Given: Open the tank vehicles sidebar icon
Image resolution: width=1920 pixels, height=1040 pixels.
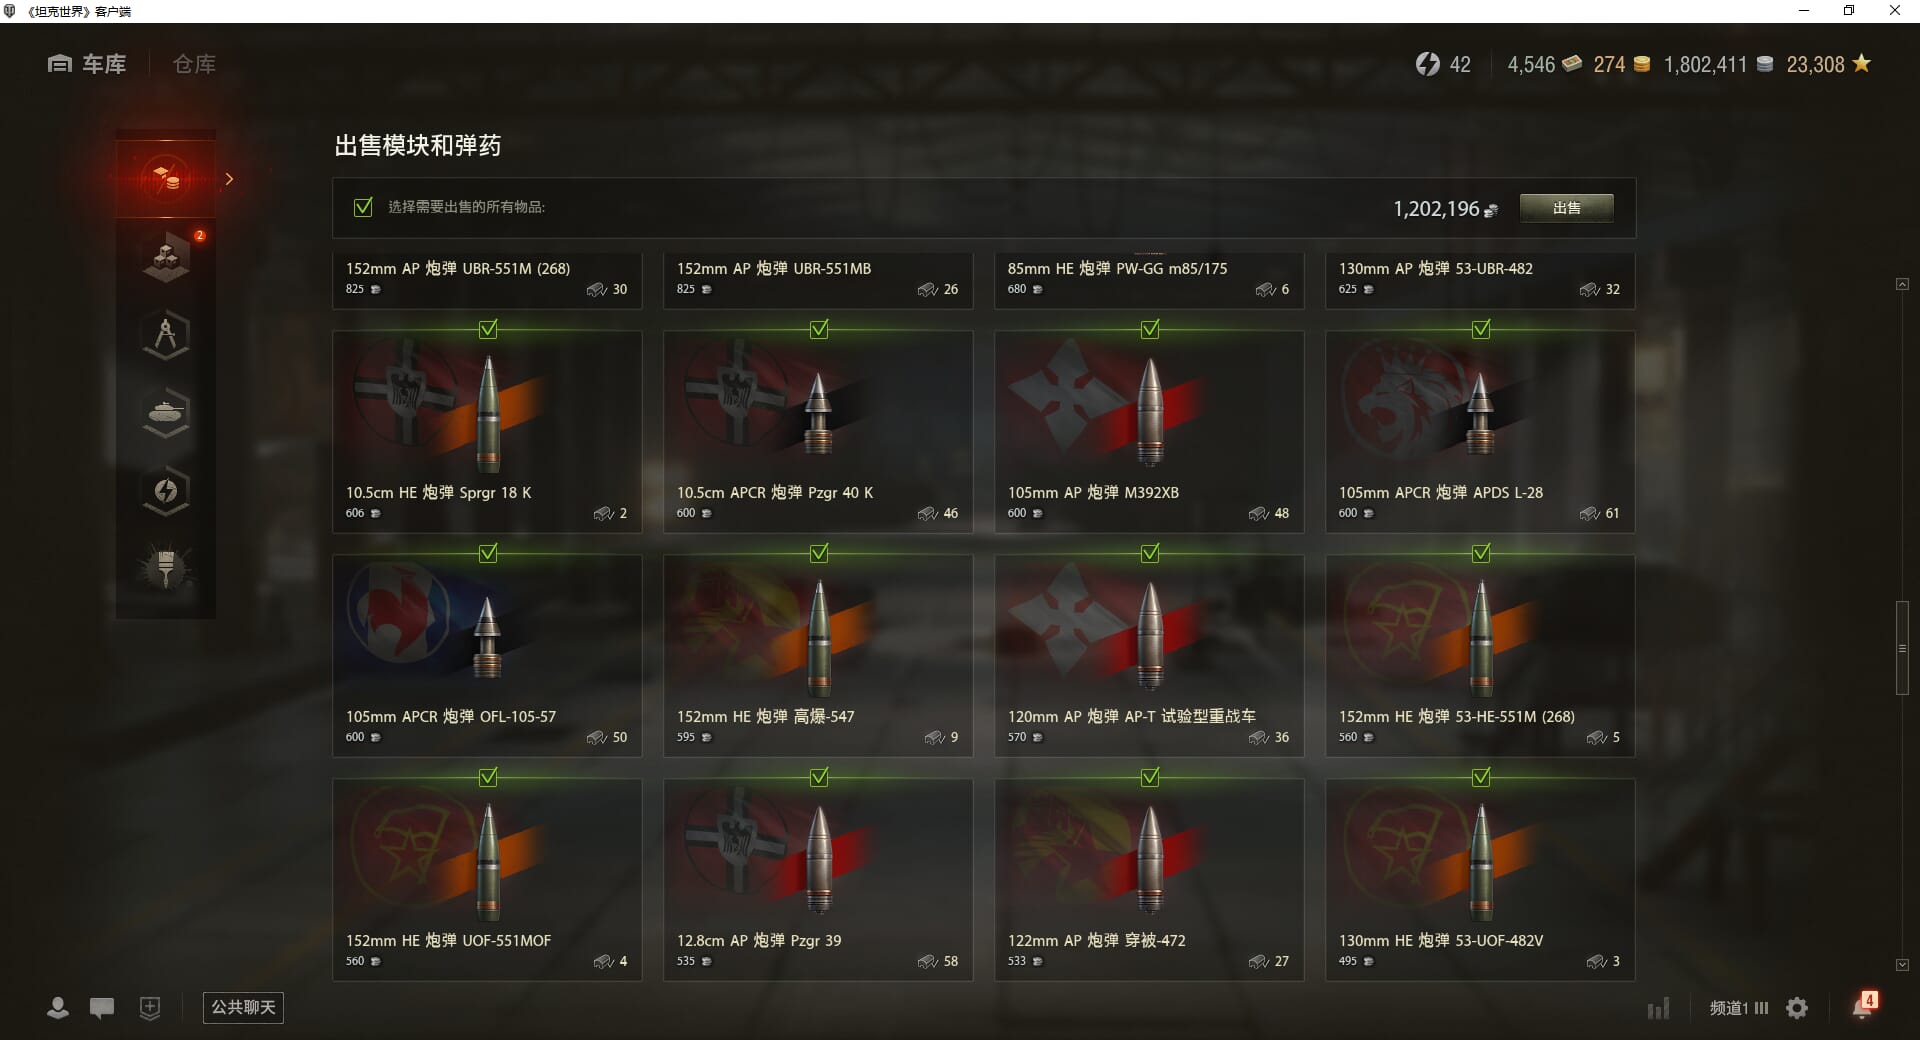Looking at the screenshot, I should [166, 413].
